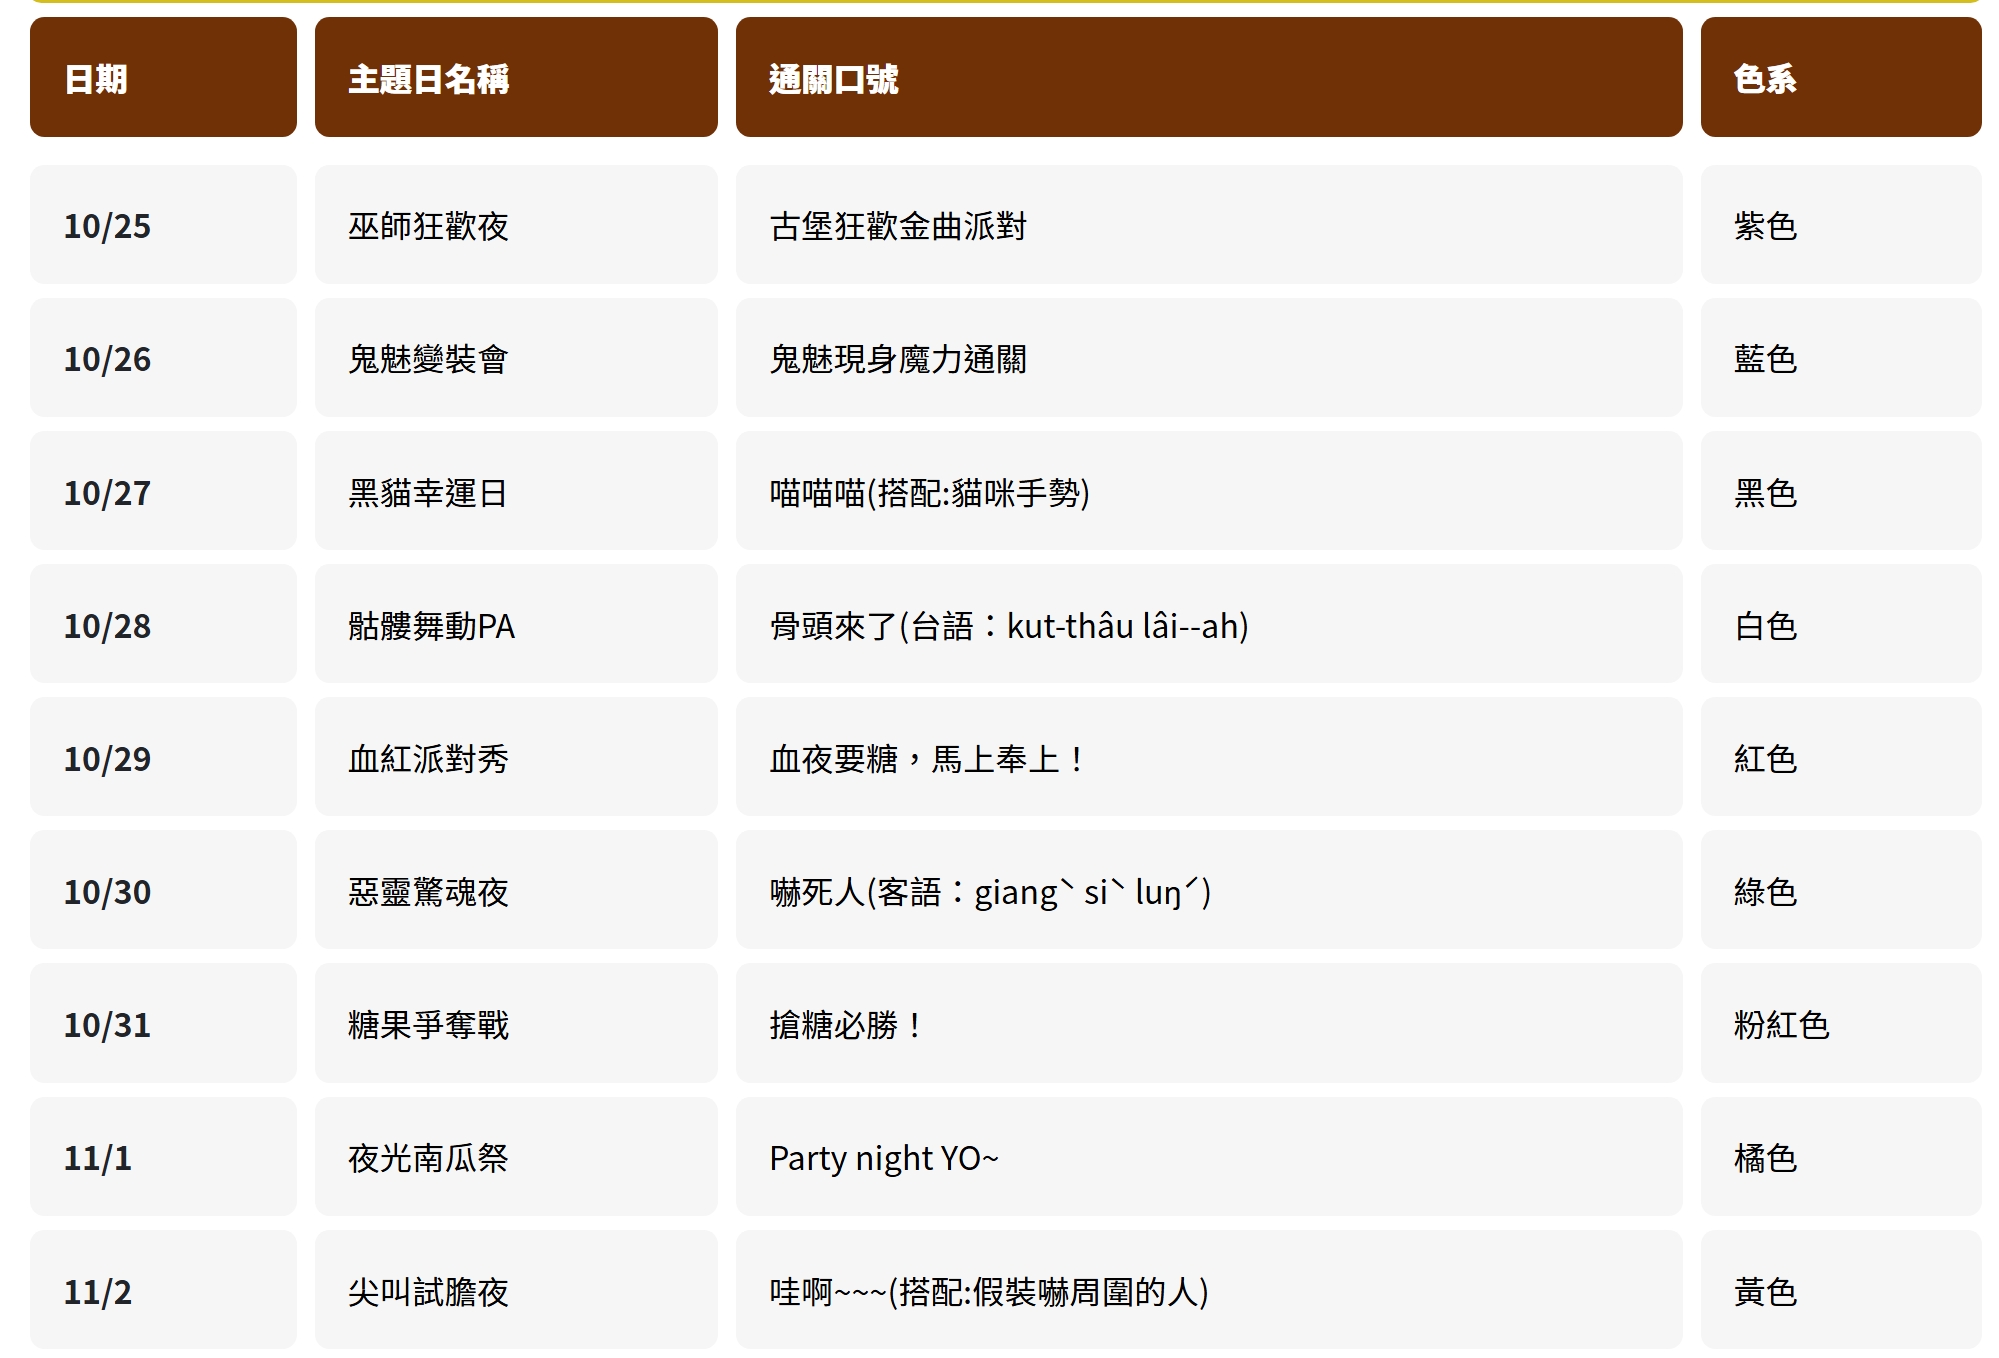Click the kut-thâu lâi--ah slogan cell

(x=1208, y=624)
